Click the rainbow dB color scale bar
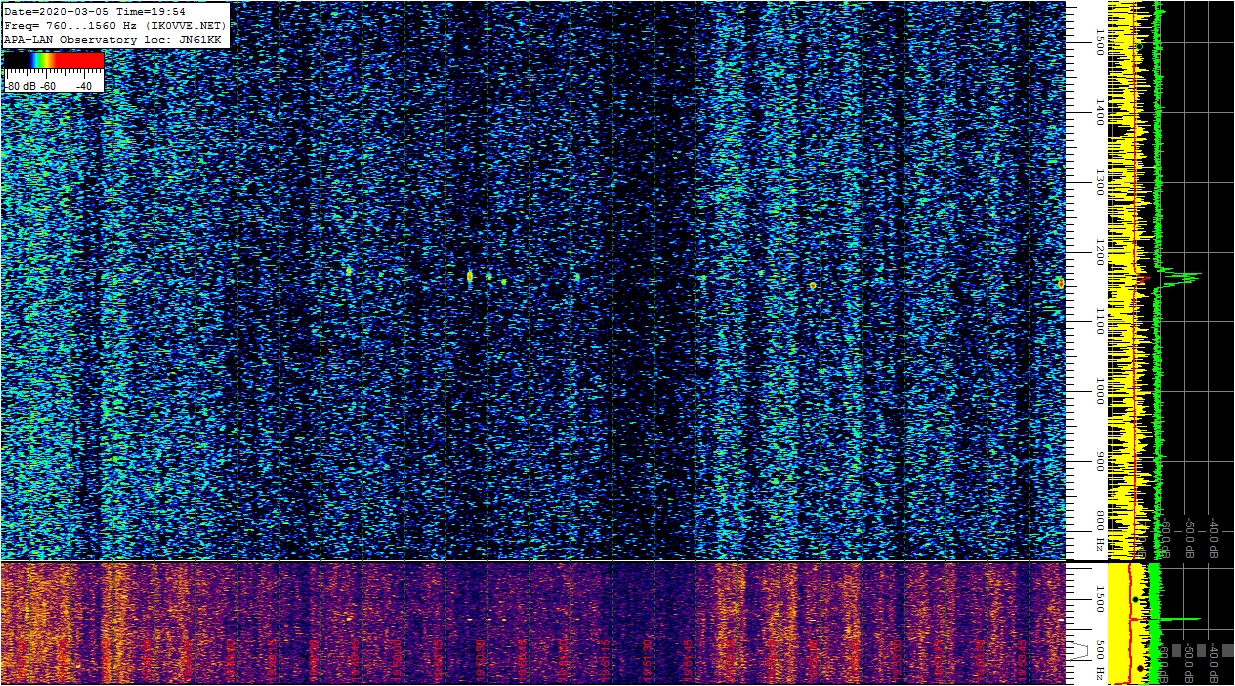The image size is (1235, 686). pos(54,61)
